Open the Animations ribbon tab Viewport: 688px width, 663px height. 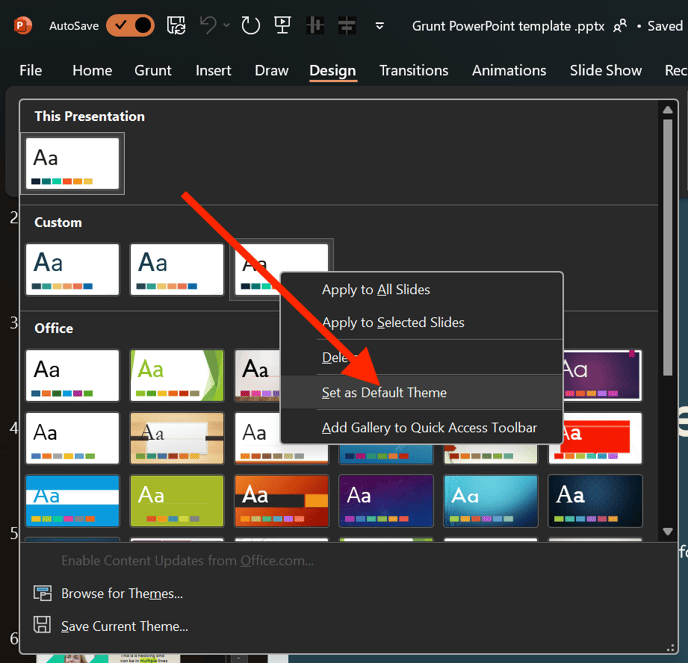pos(509,70)
